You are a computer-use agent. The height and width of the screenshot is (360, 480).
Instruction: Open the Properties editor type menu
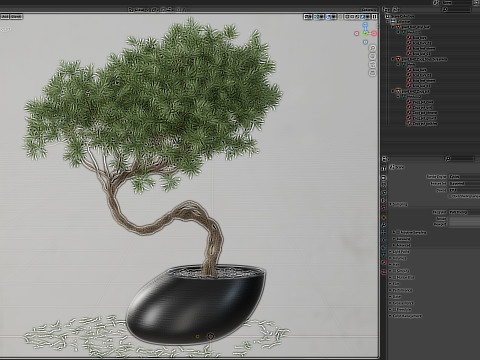tap(385, 159)
